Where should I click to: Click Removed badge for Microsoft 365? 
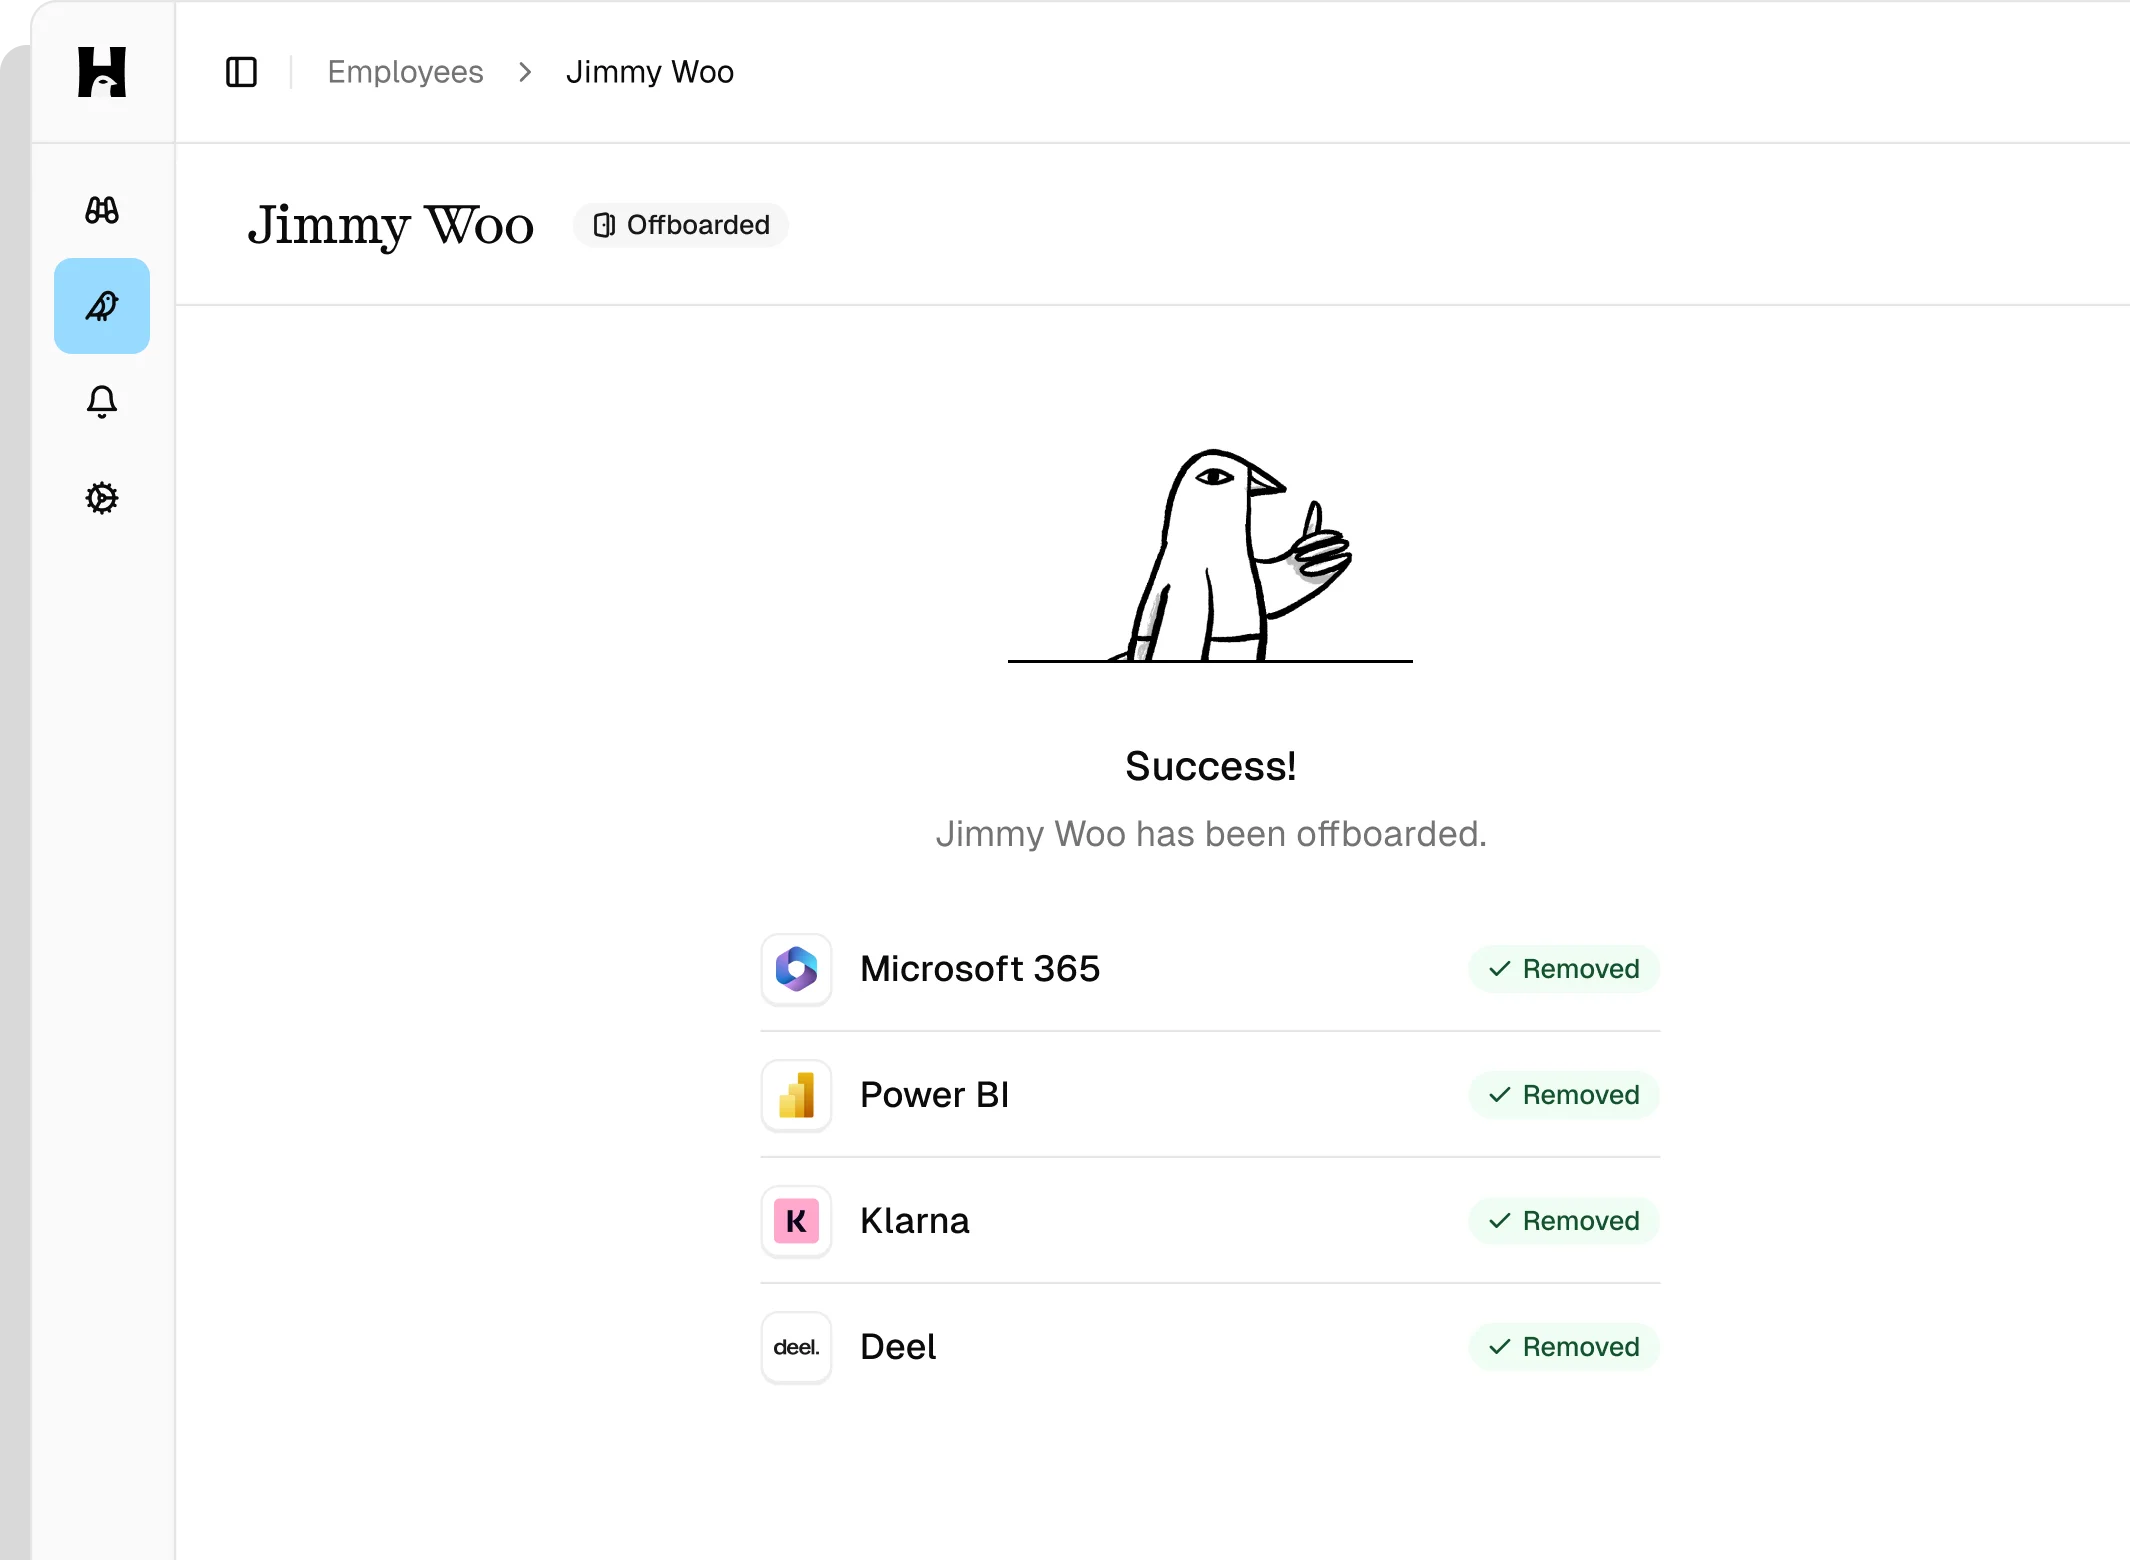pos(1564,969)
